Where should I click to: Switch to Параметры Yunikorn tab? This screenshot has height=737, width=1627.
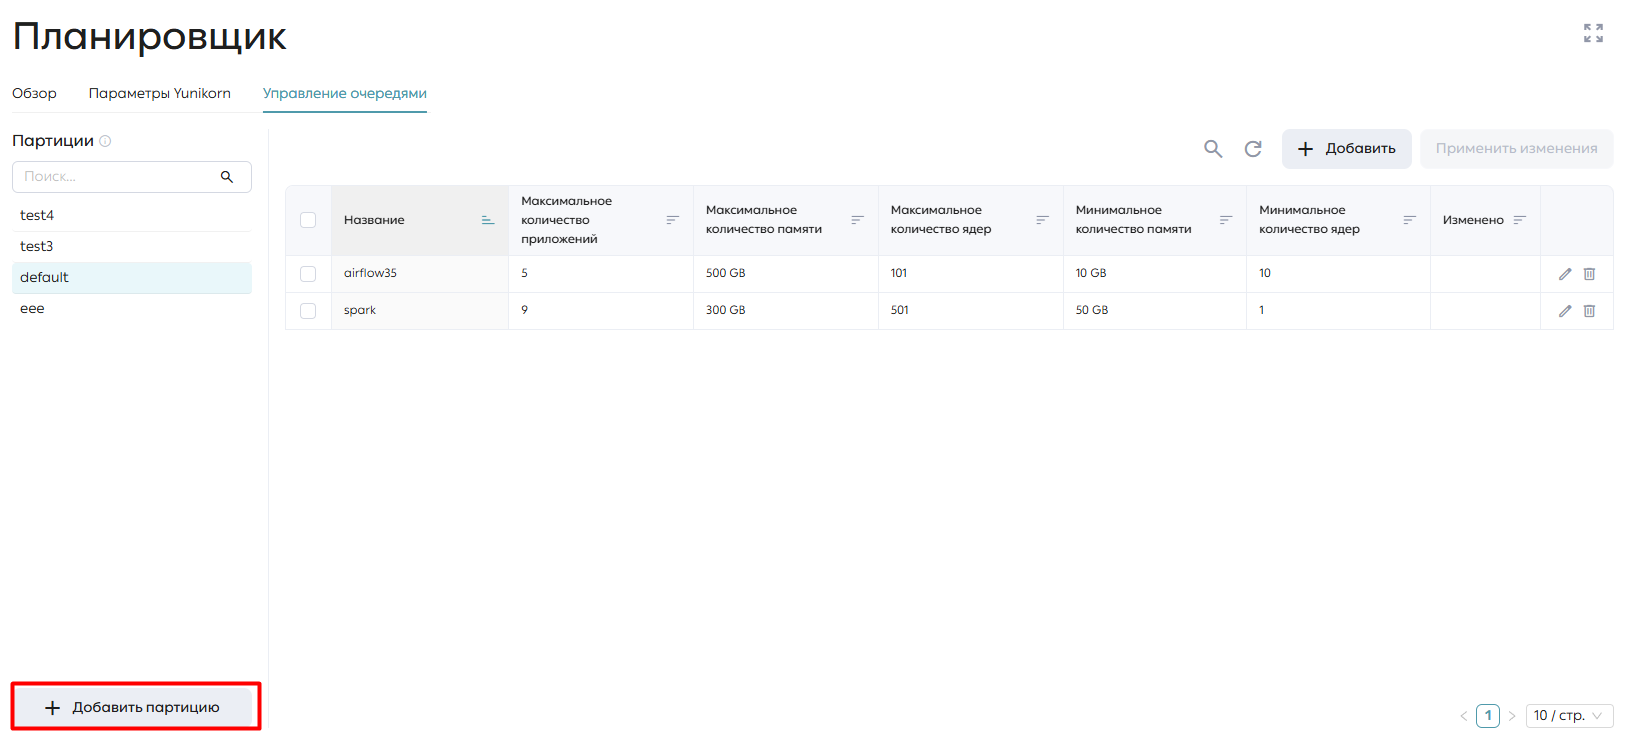pyautogui.click(x=160, y=93)
